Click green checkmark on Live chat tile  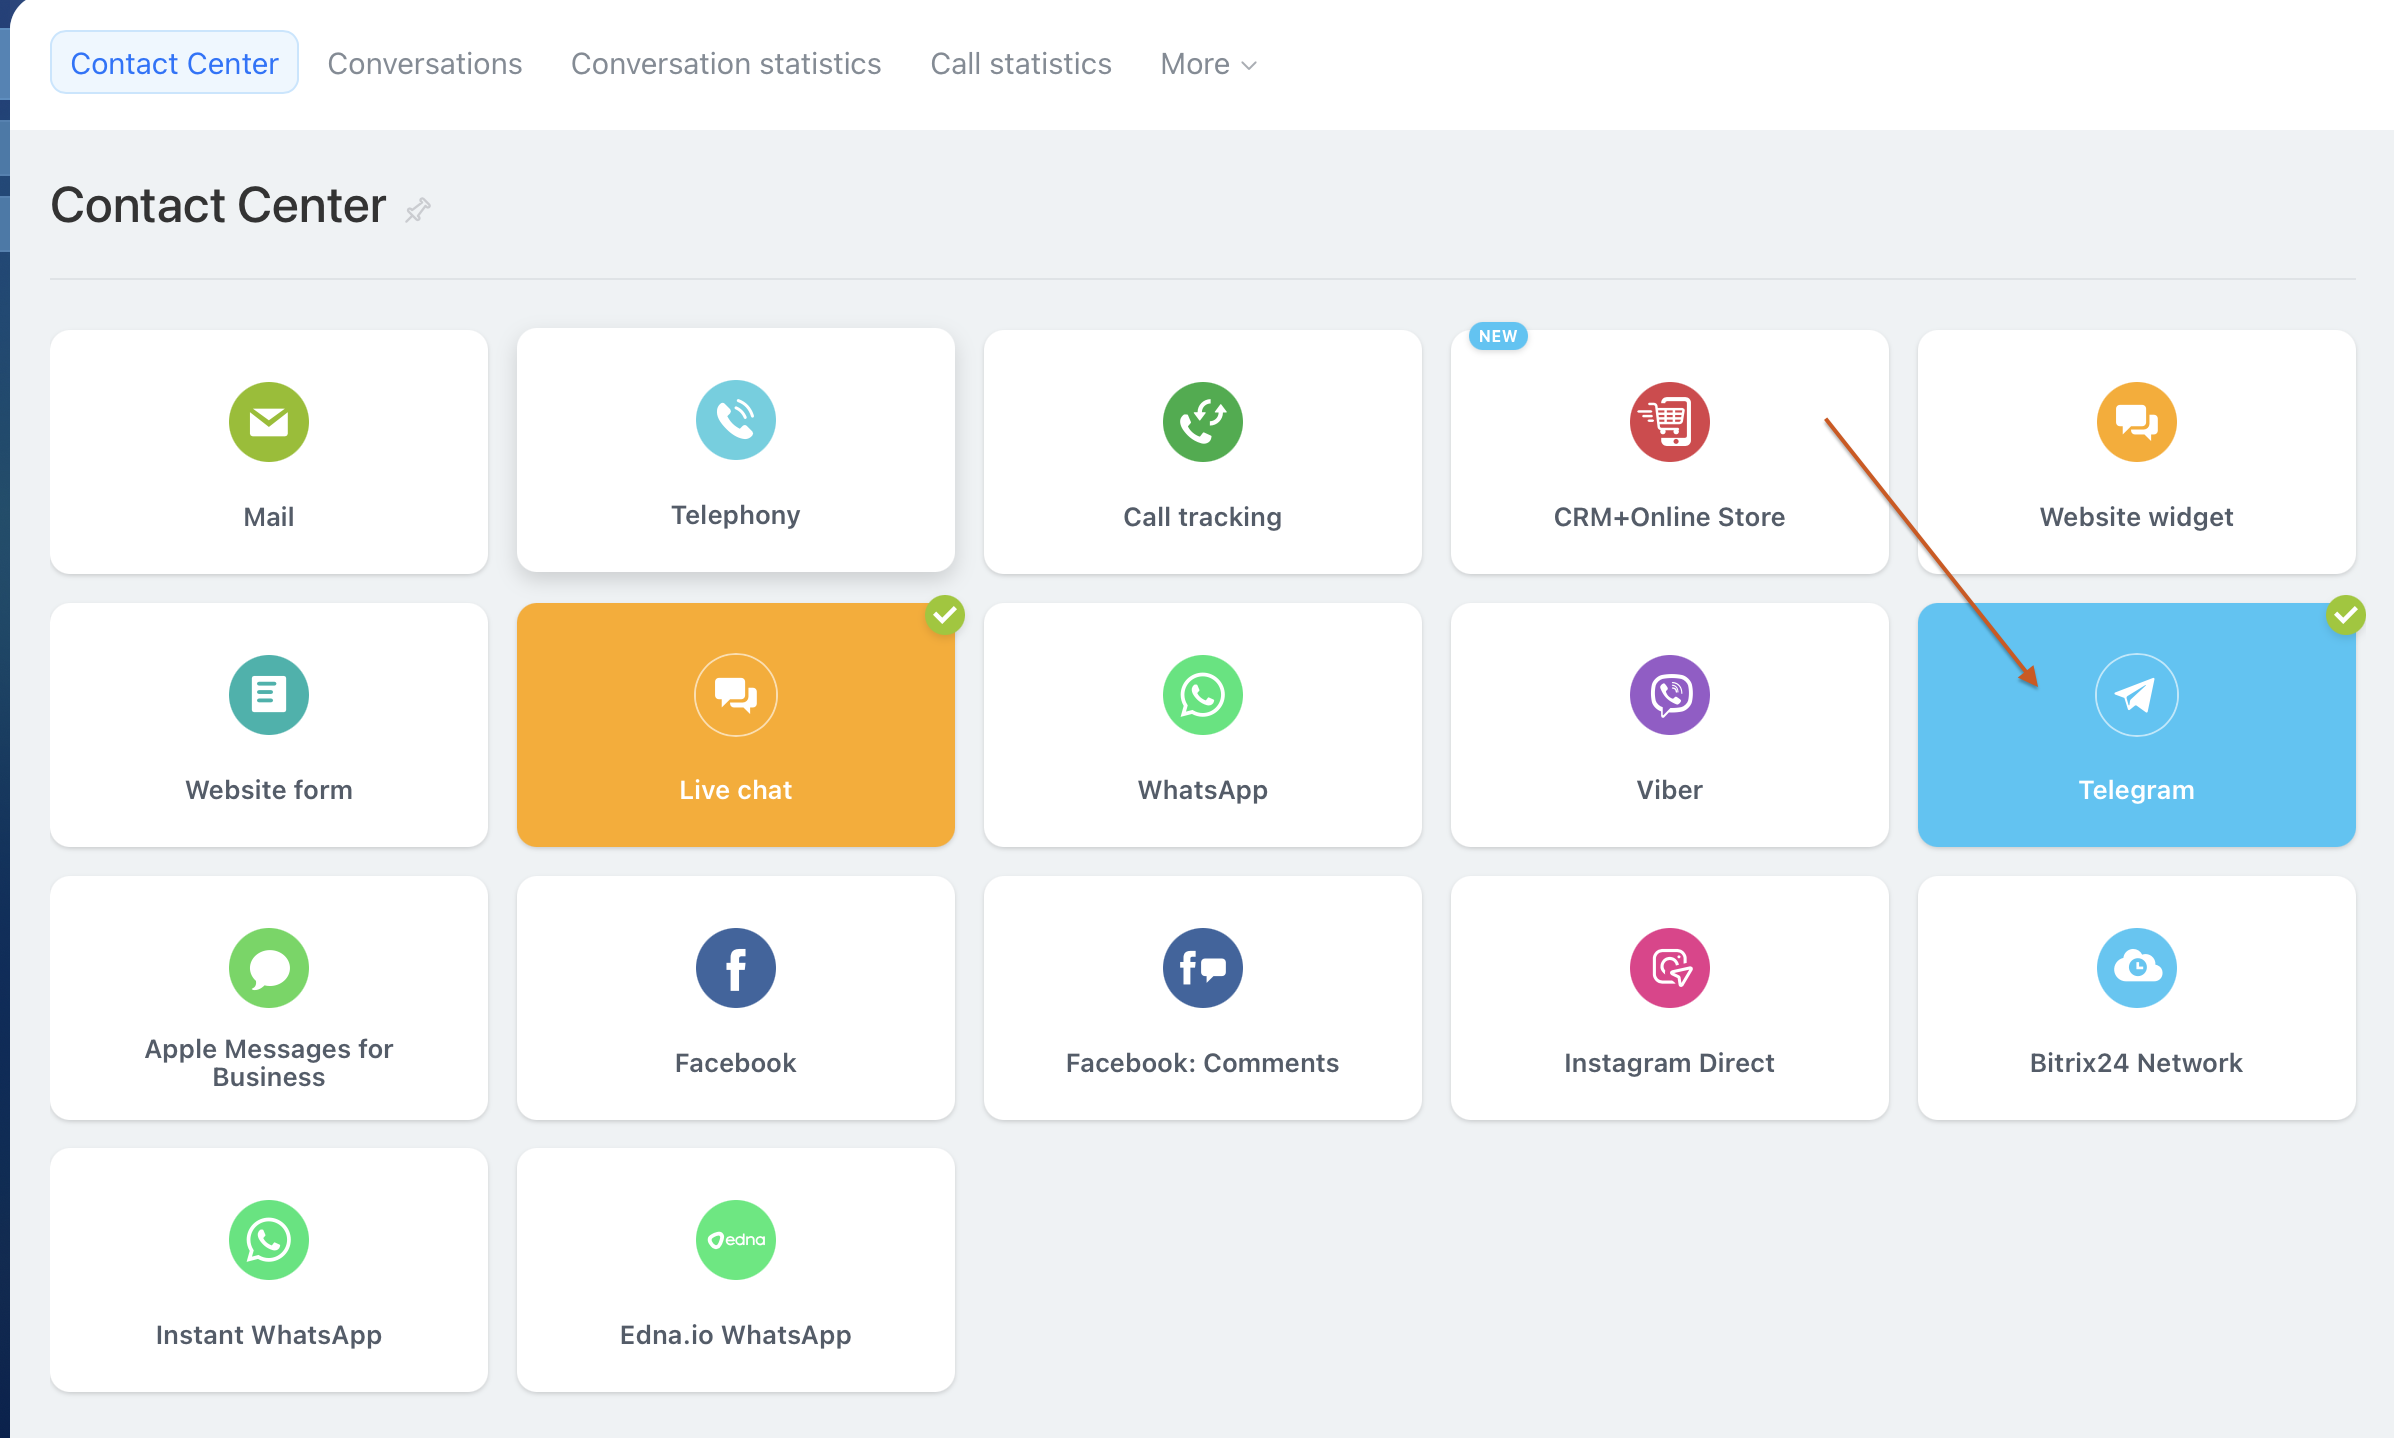(x=944, y=615)
